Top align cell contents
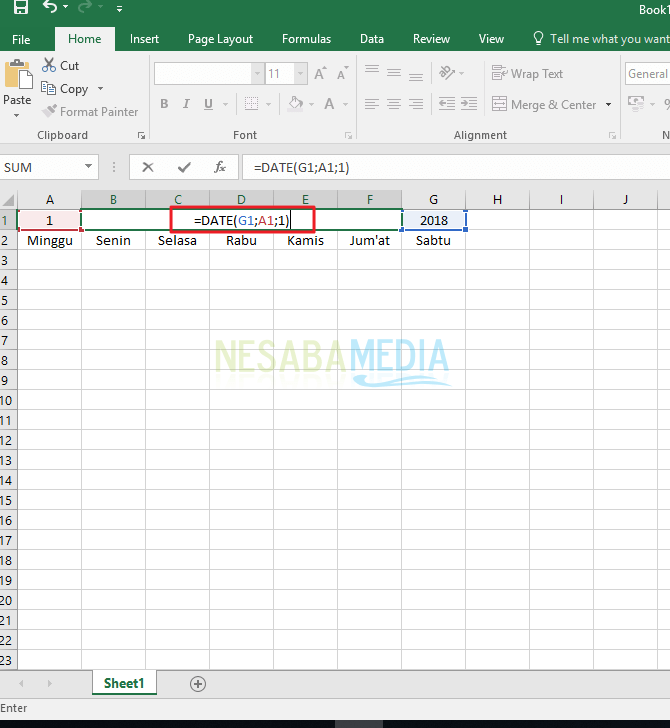Screen dimensions: 670x728 click(x=372, y=71)
